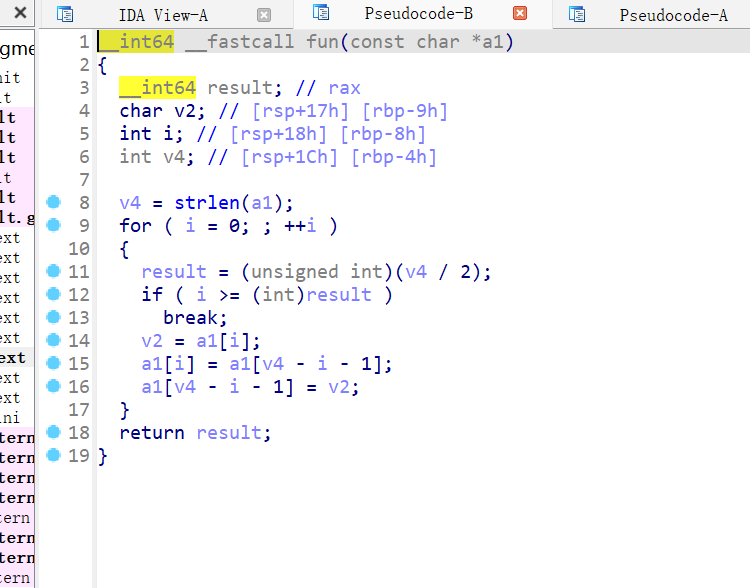750x588 pixels.
Task: Select the __int64 type on line 3
Action: [157, 88]
